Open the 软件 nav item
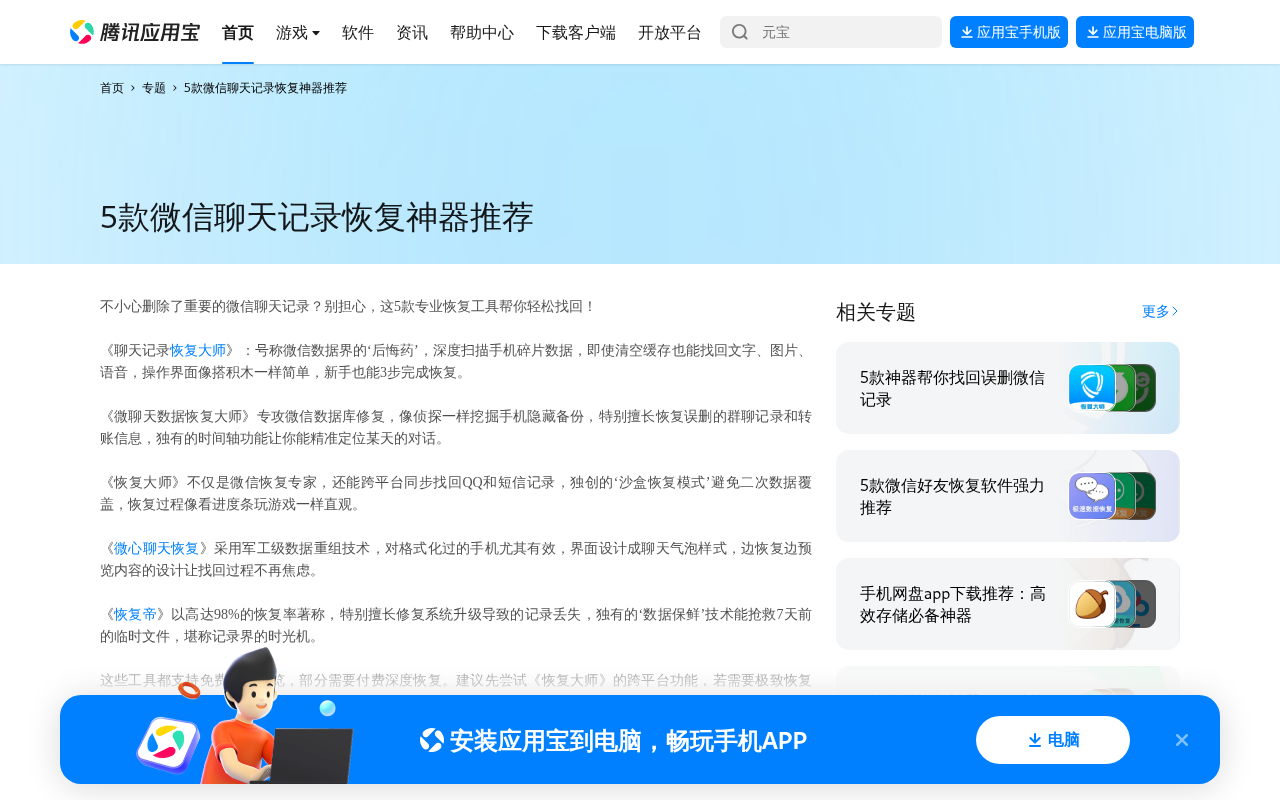The height and width of the screenshot is (800, 1280). click(x=358, y=32)
